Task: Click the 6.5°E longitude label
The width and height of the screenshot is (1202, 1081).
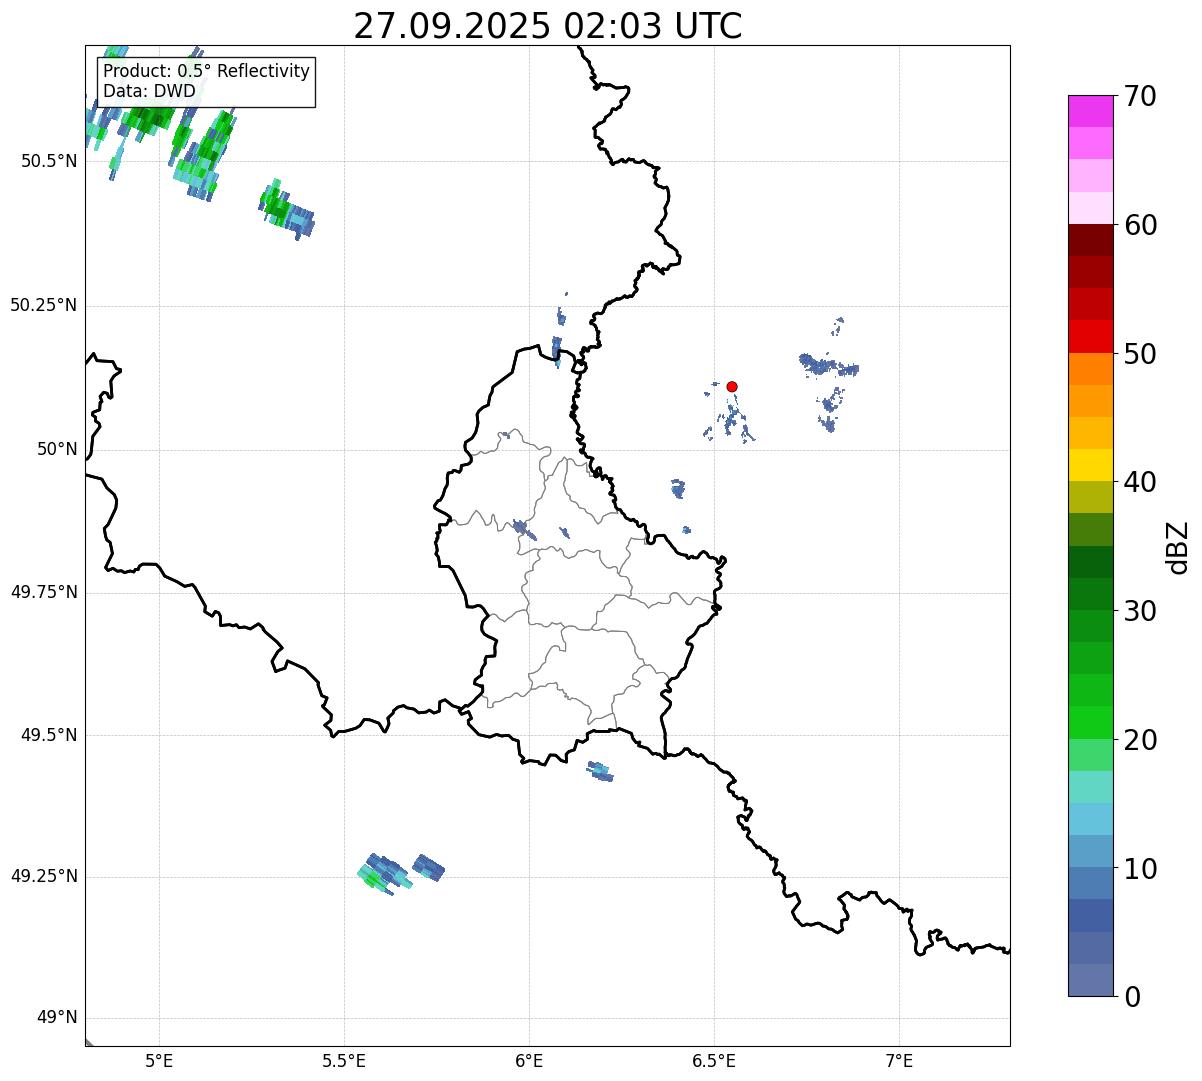Action: point(714,1061)
